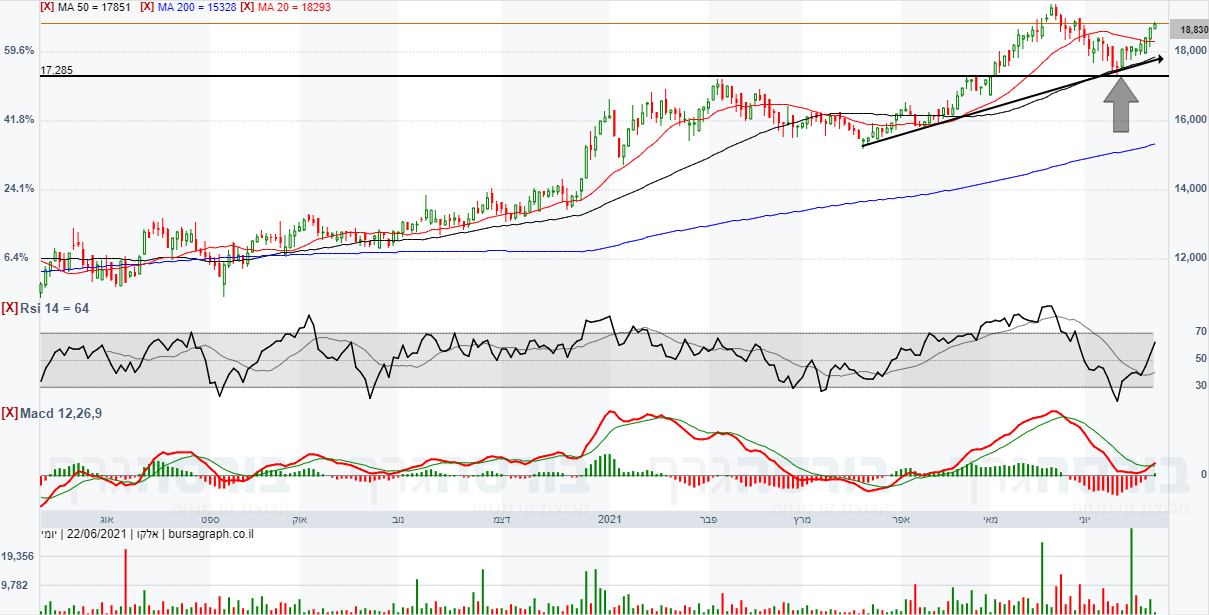Click the 41.8% change label

[x=20, y=119]
